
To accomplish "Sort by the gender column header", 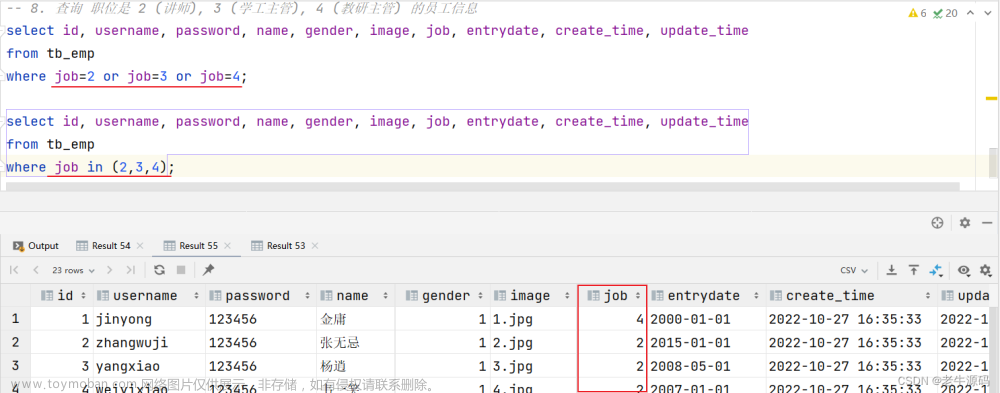I will pyautogui.click(x=443, y=295).
